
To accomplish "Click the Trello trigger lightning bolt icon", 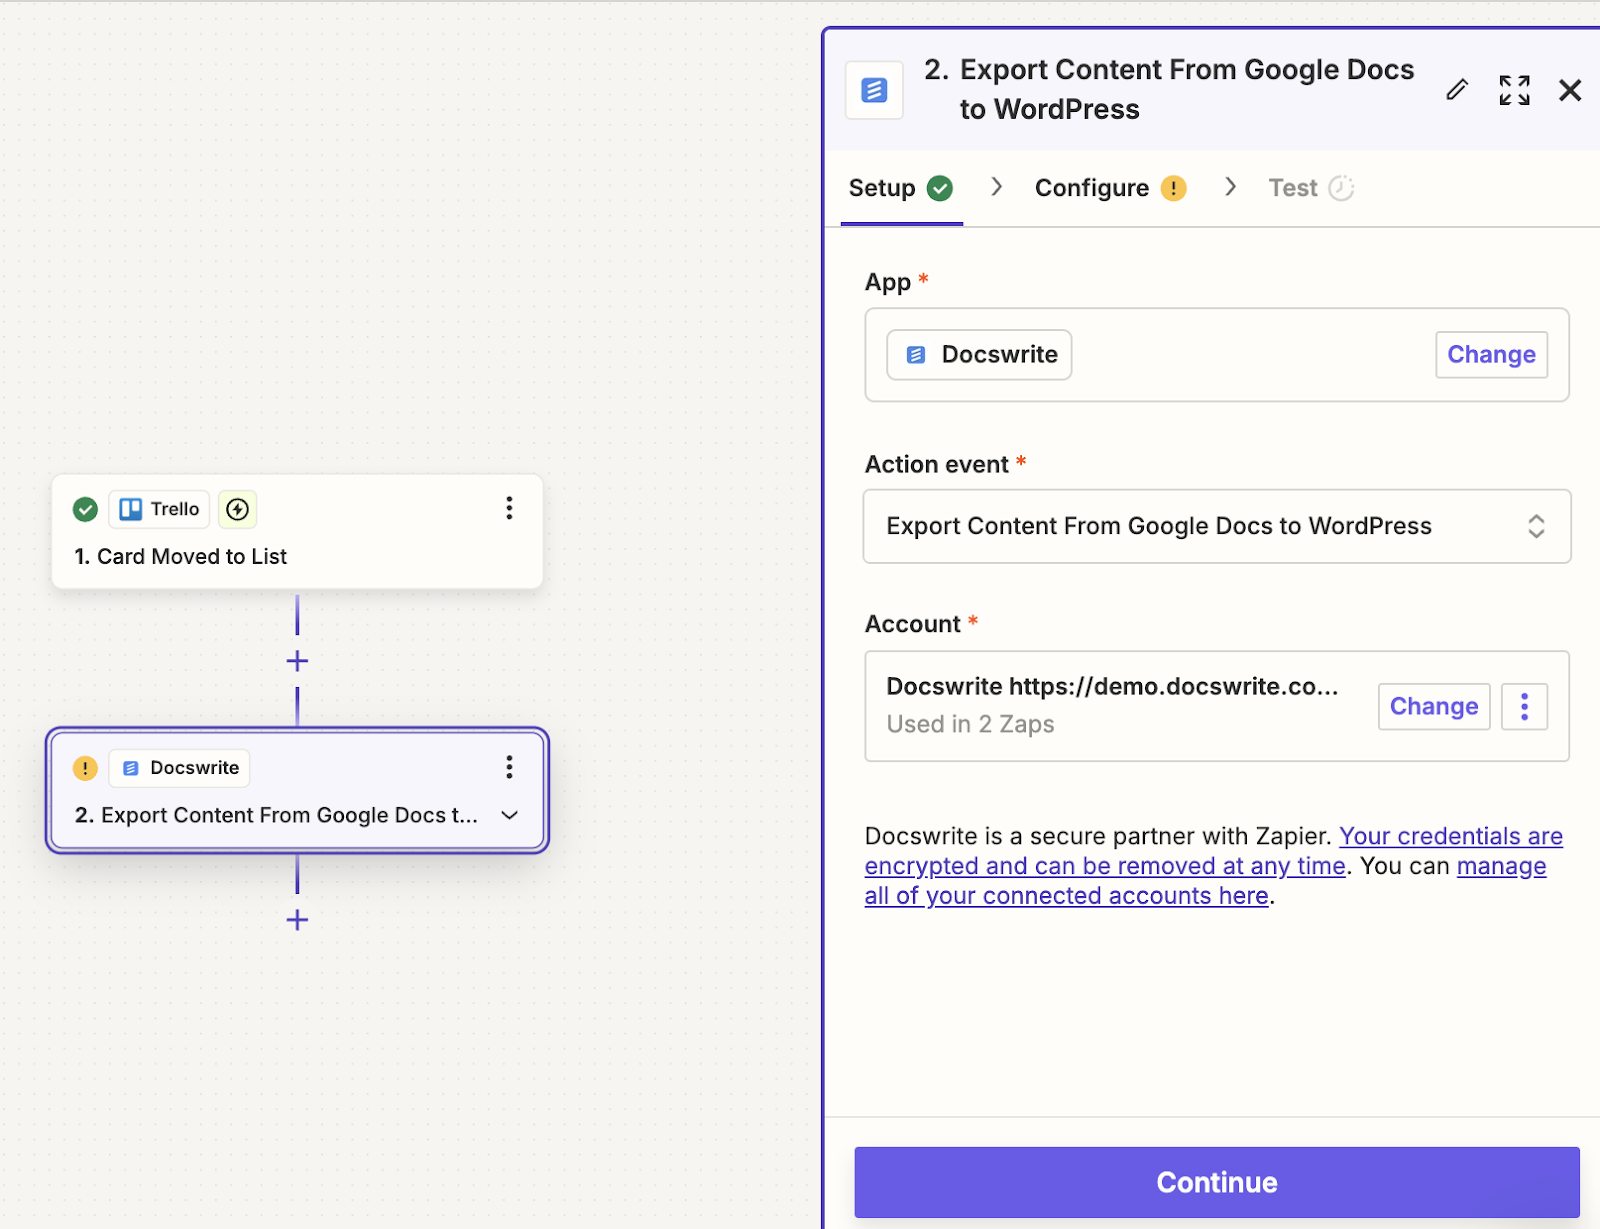I will pos(237,509).
